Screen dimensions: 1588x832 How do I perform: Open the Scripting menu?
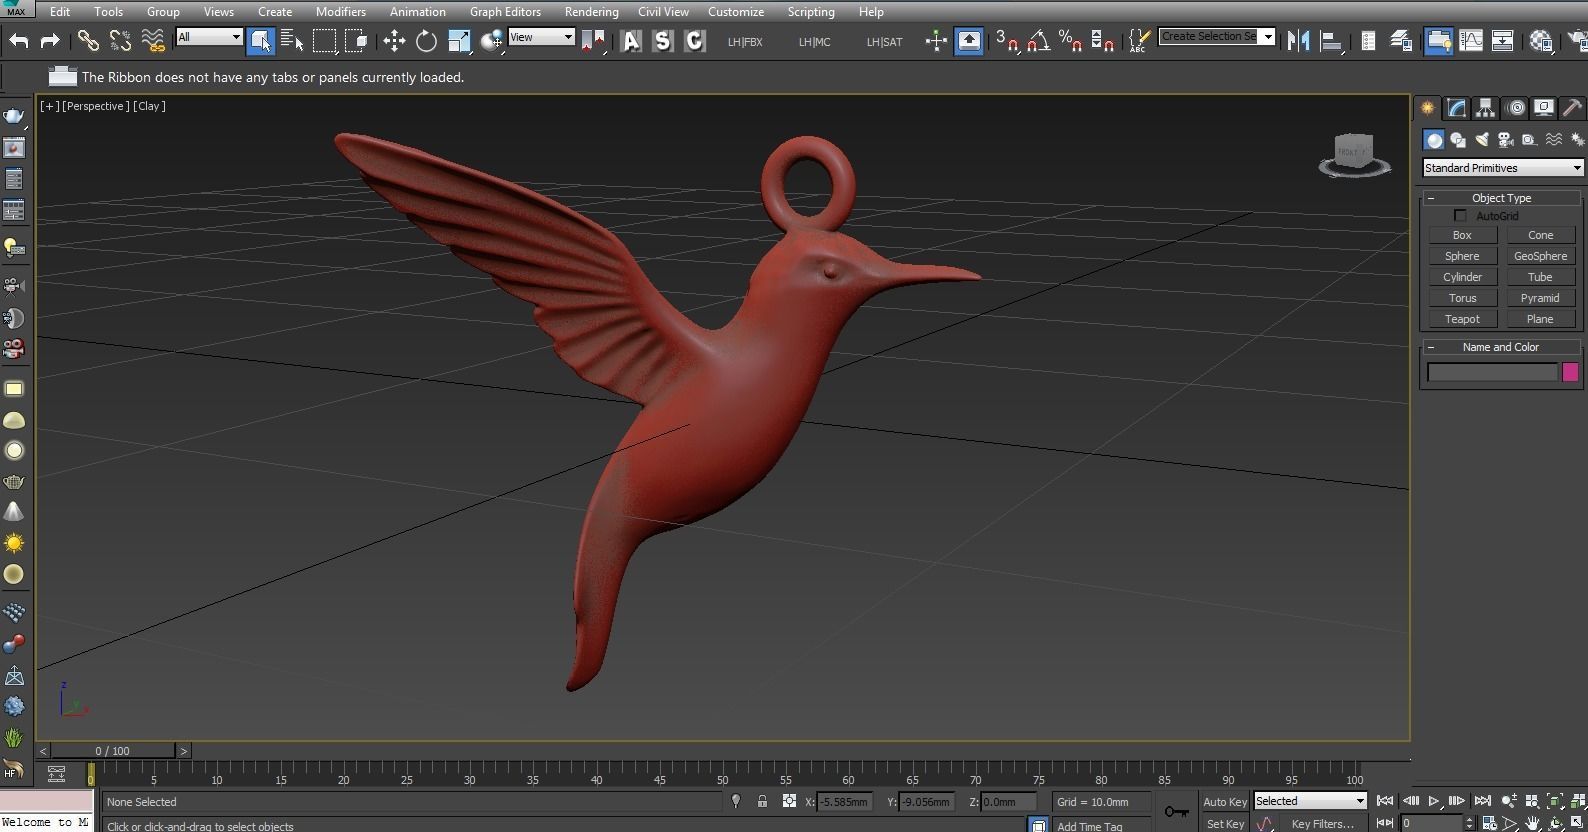(811, 12)
